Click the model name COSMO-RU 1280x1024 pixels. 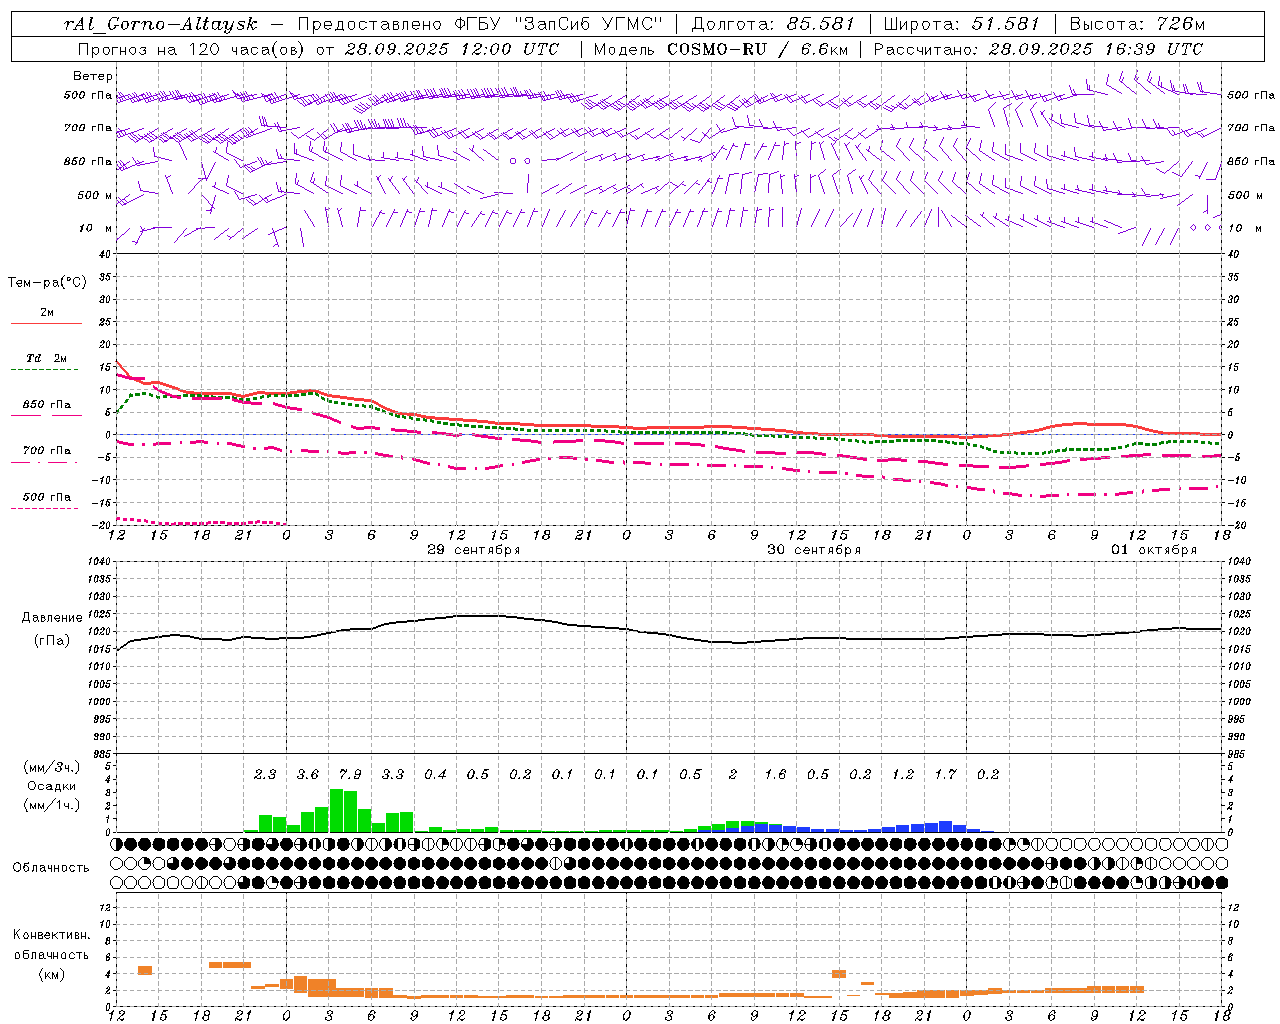click(x=716, y=49)
